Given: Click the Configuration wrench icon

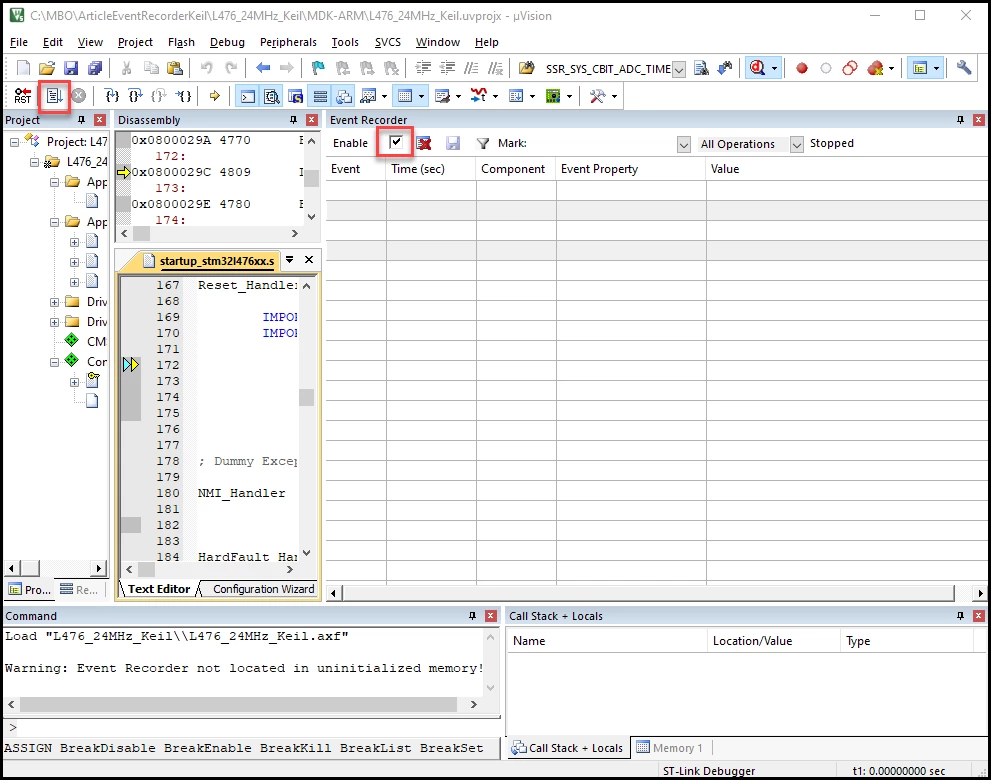Looking at the screenshot, I should point(963,68).
